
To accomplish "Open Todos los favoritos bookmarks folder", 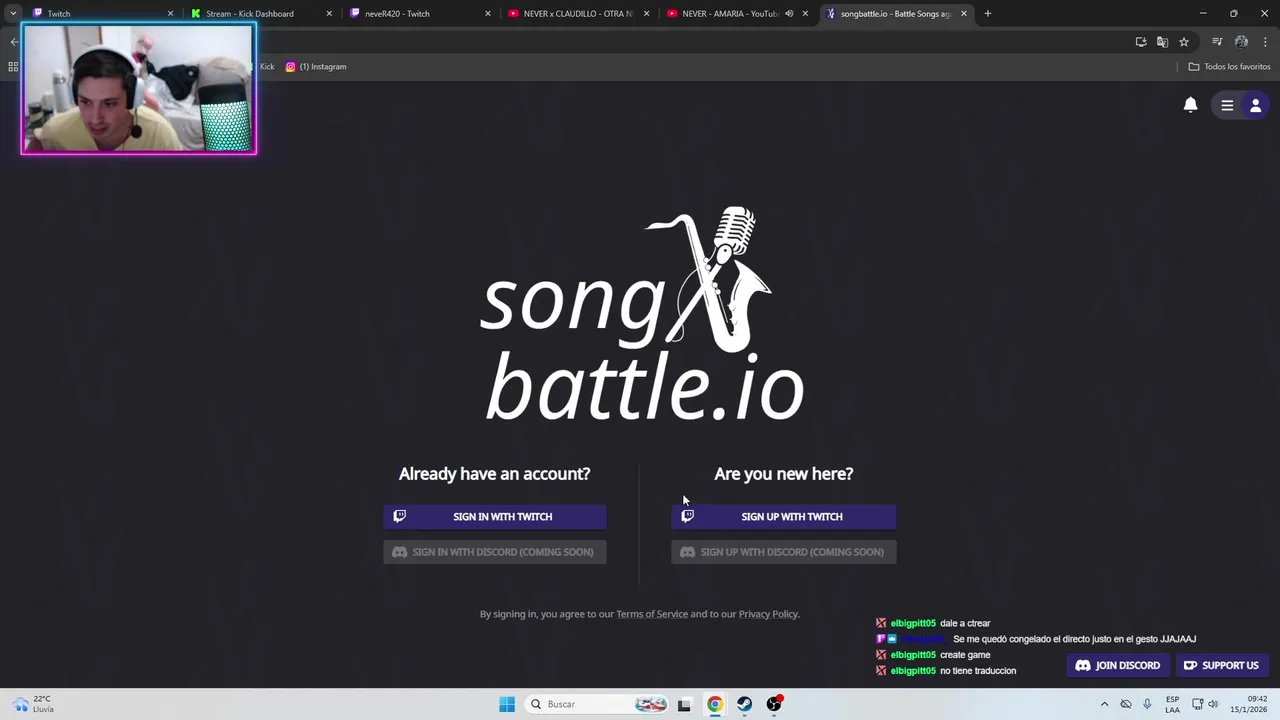I will tap(1230, 67).
